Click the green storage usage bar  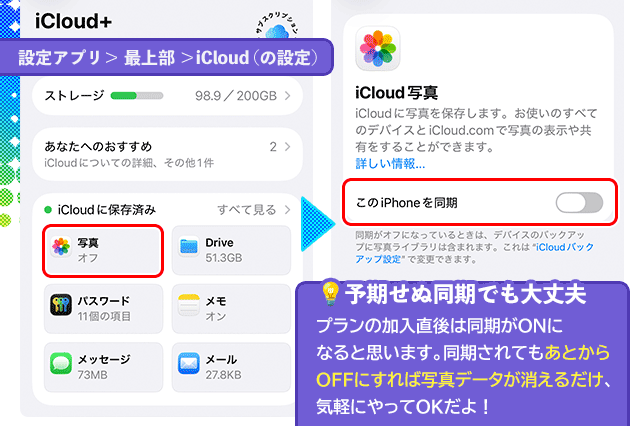pos(137,96)
